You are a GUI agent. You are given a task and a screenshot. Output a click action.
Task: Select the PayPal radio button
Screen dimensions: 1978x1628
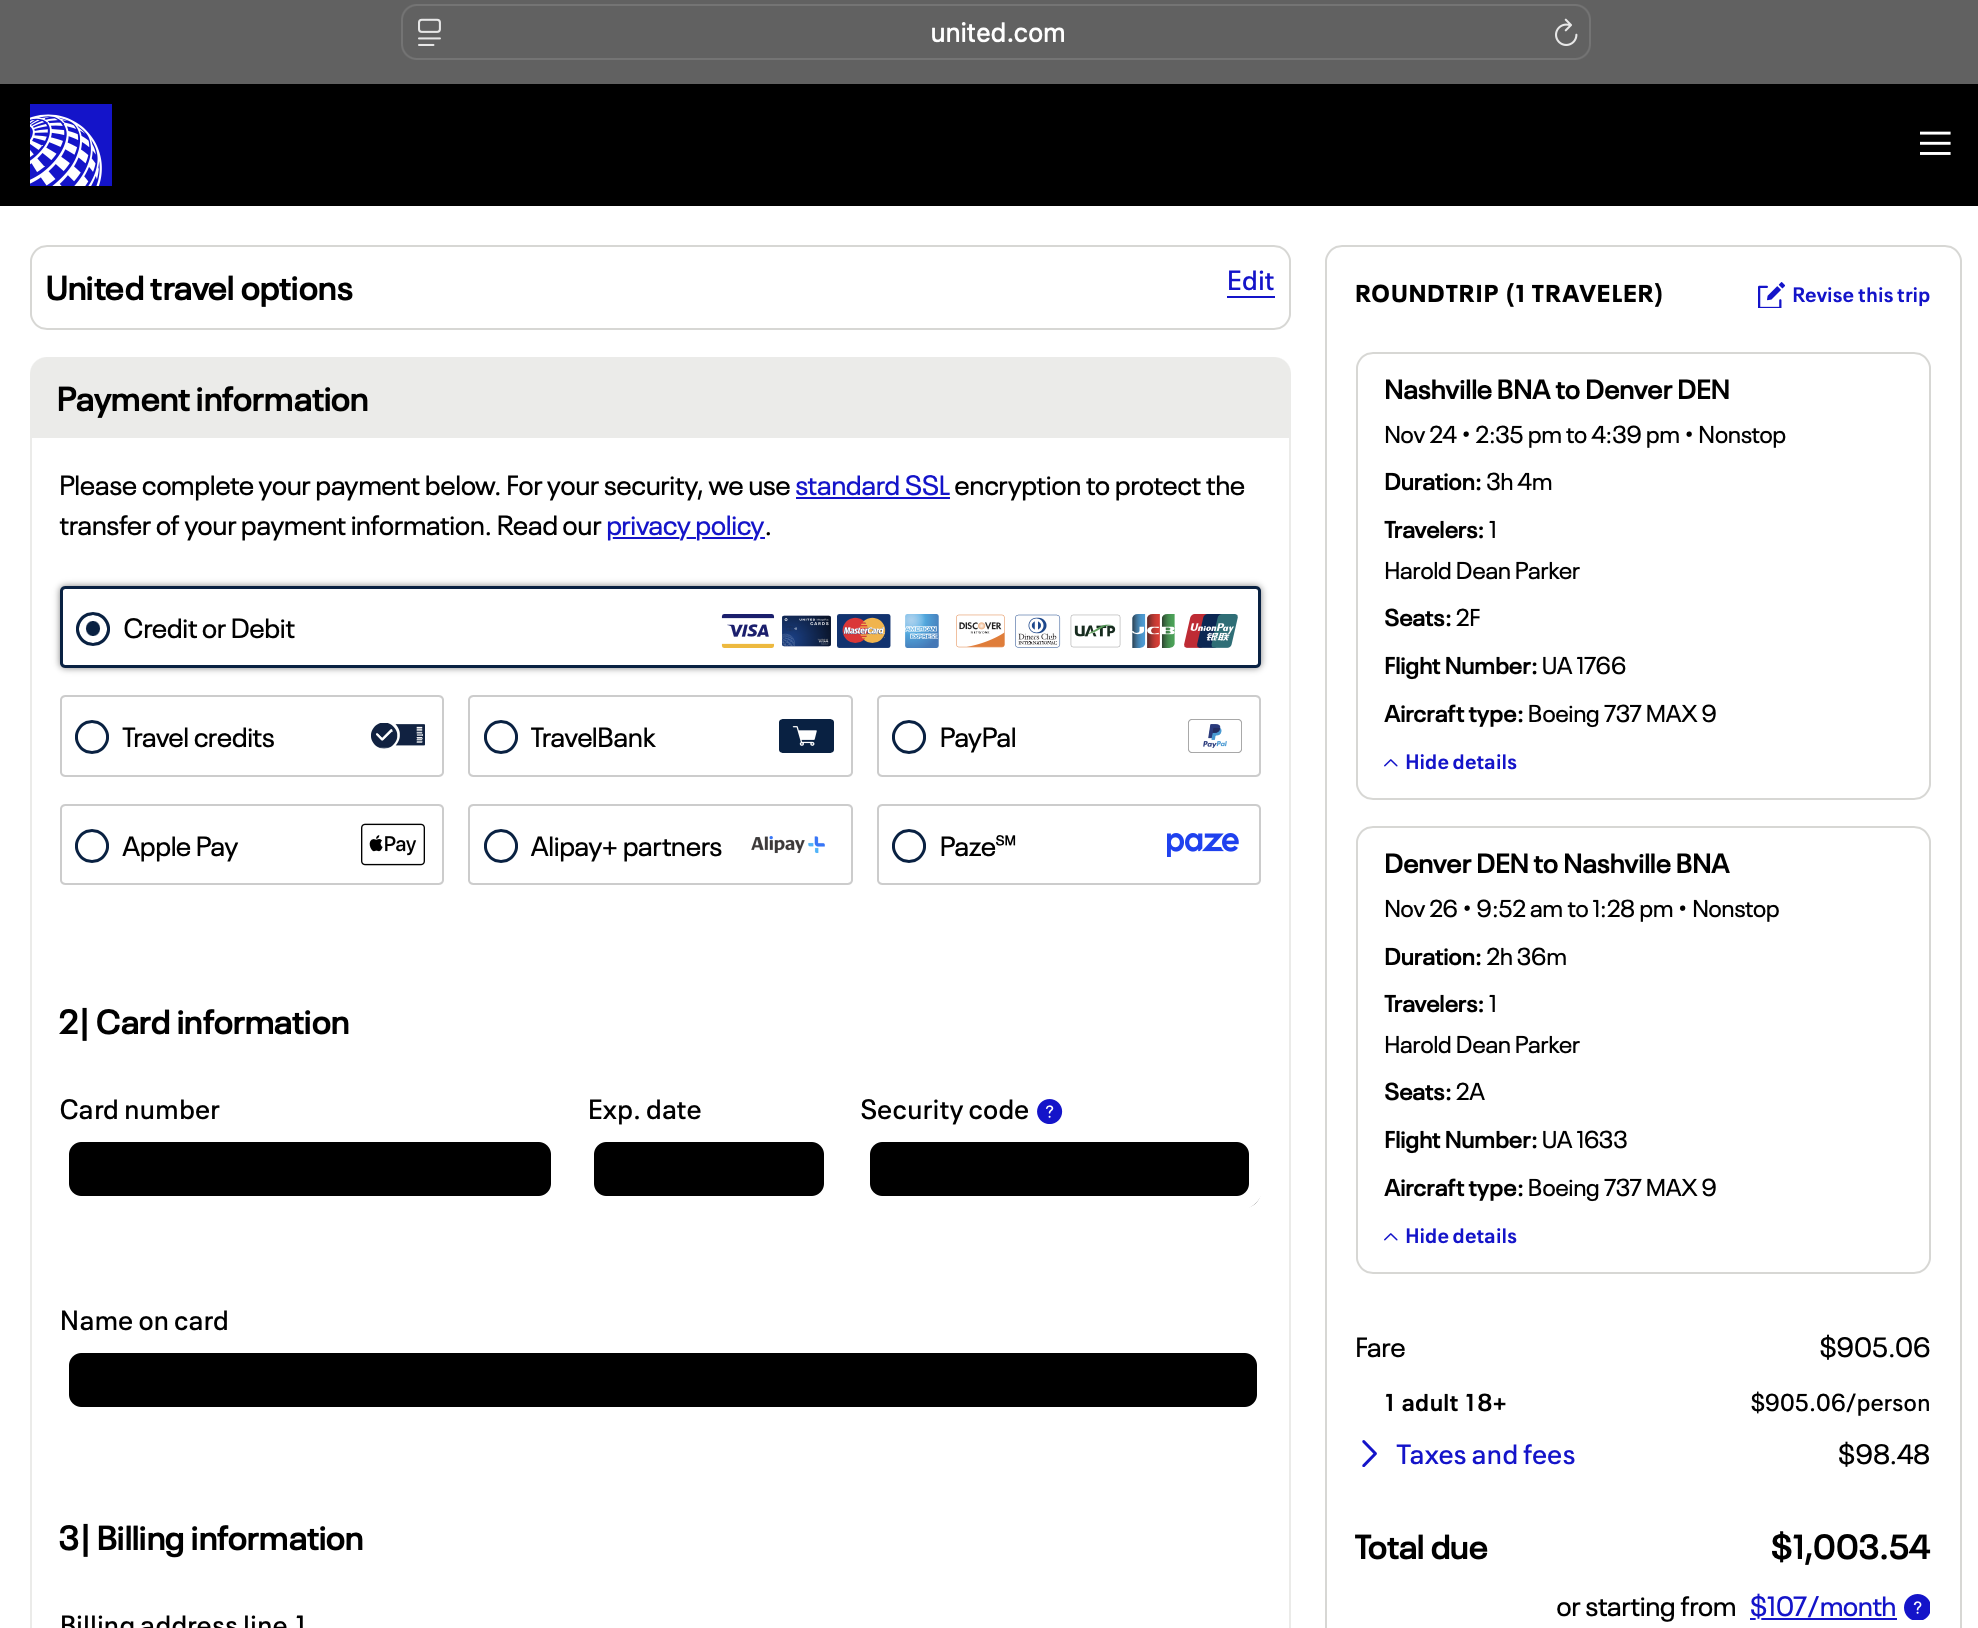click(x=909, y=737)
